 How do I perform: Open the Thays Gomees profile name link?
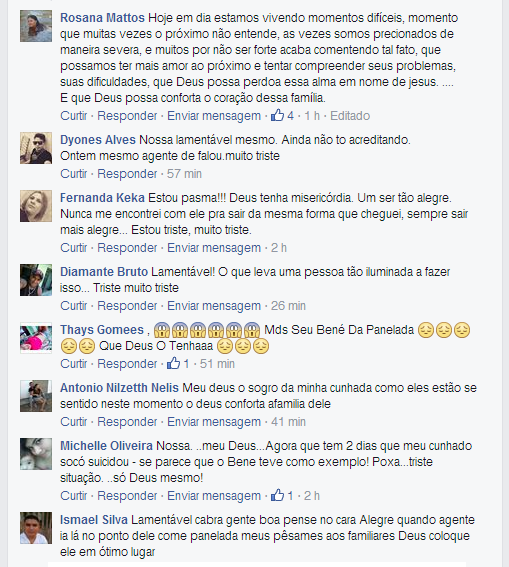pos(102,330)
